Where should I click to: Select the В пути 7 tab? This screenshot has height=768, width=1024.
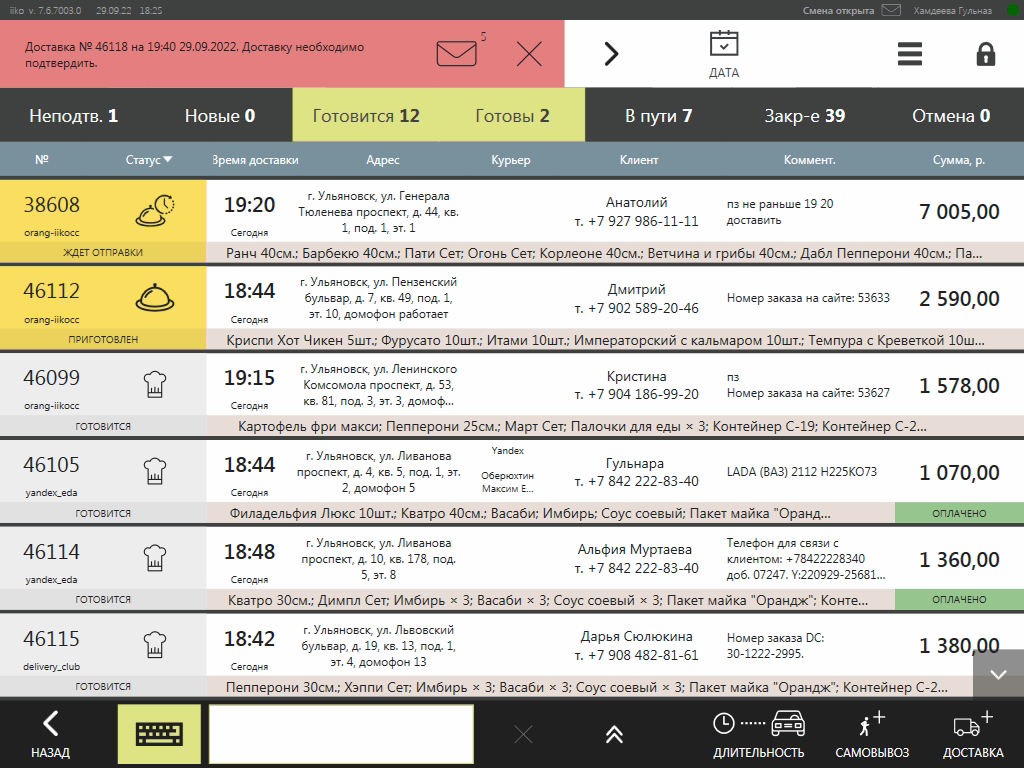pos(658,116)
